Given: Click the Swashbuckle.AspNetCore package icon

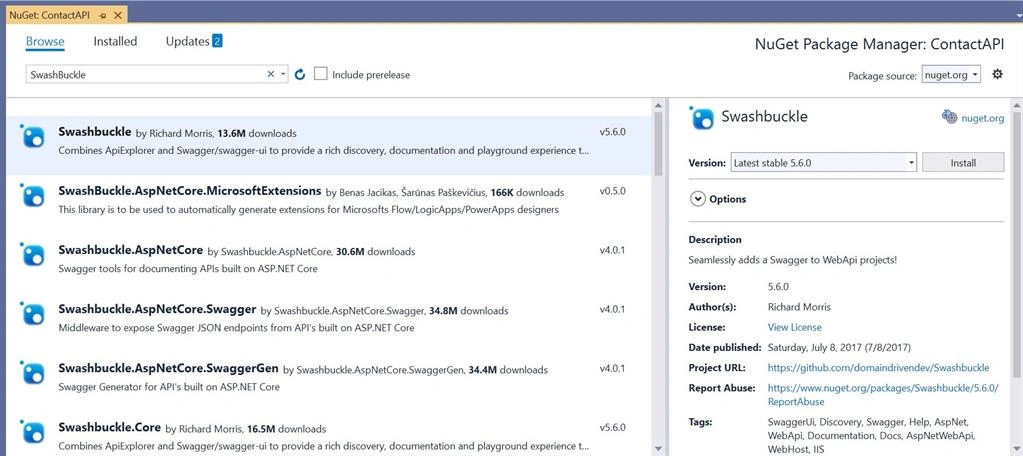Looking at the screenshot, I should [x=33, y=255].
